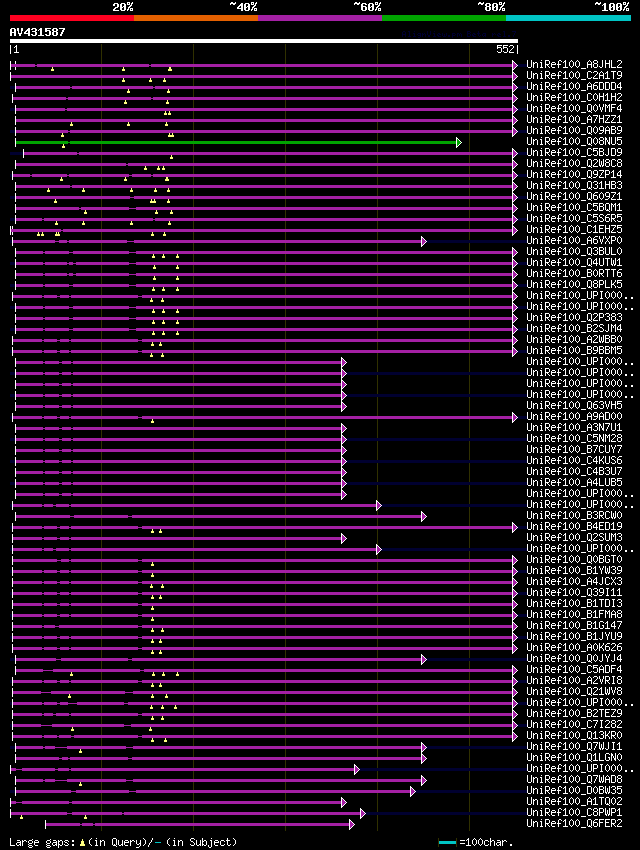This screenshot has height=850, width=640.
Task: Select the purple Q6FER2 alignment bar
Action: pyautogui.click(x=198, y=825)
